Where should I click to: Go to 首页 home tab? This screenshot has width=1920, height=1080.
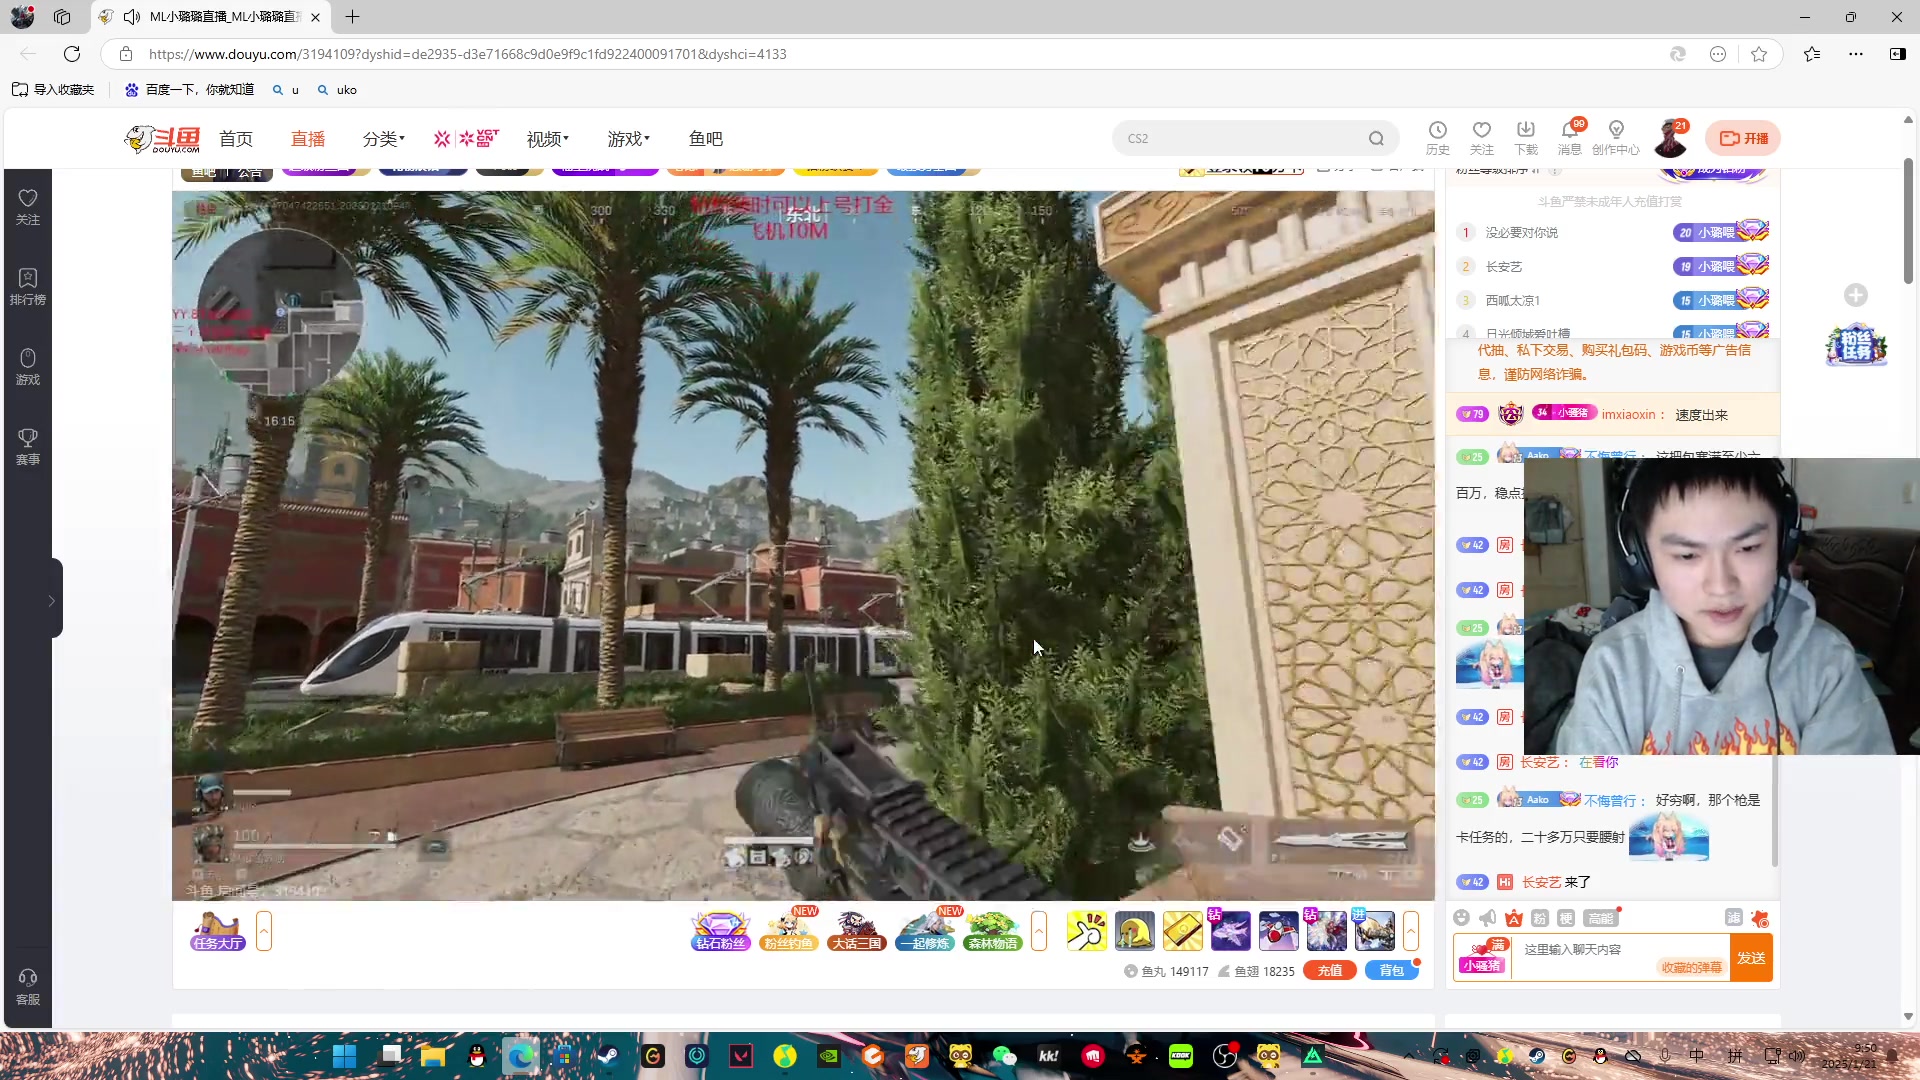point(236,139)
